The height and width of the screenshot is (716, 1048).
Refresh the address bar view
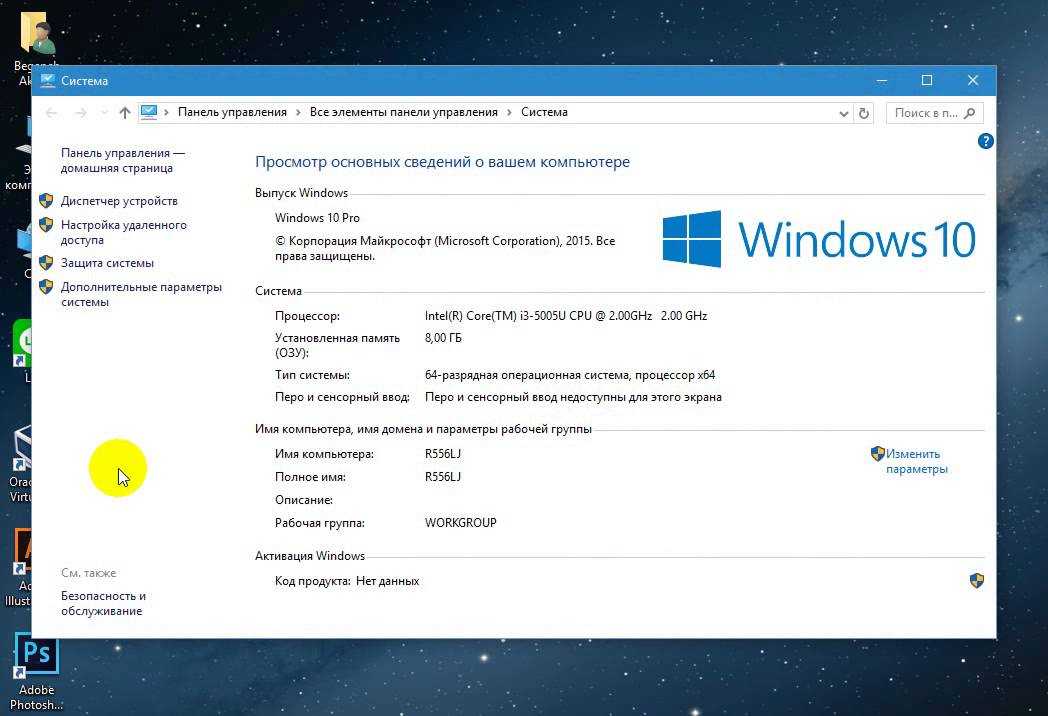(x=864, y=113)
